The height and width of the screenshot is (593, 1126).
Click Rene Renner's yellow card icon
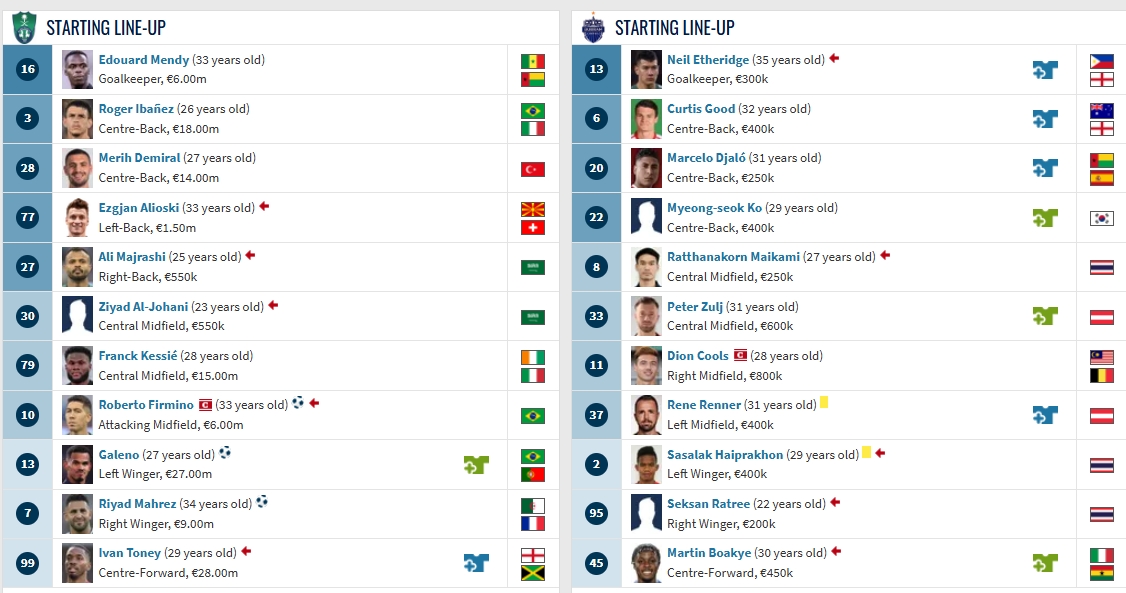tap(824, 403)
